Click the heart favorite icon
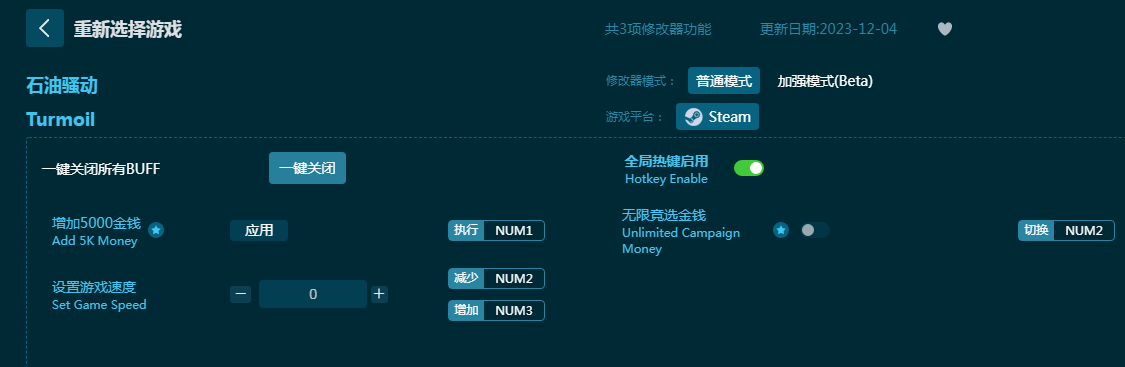Image resolution: width=1125 pixels, height=367 pixels. click(x=945, y=29)
